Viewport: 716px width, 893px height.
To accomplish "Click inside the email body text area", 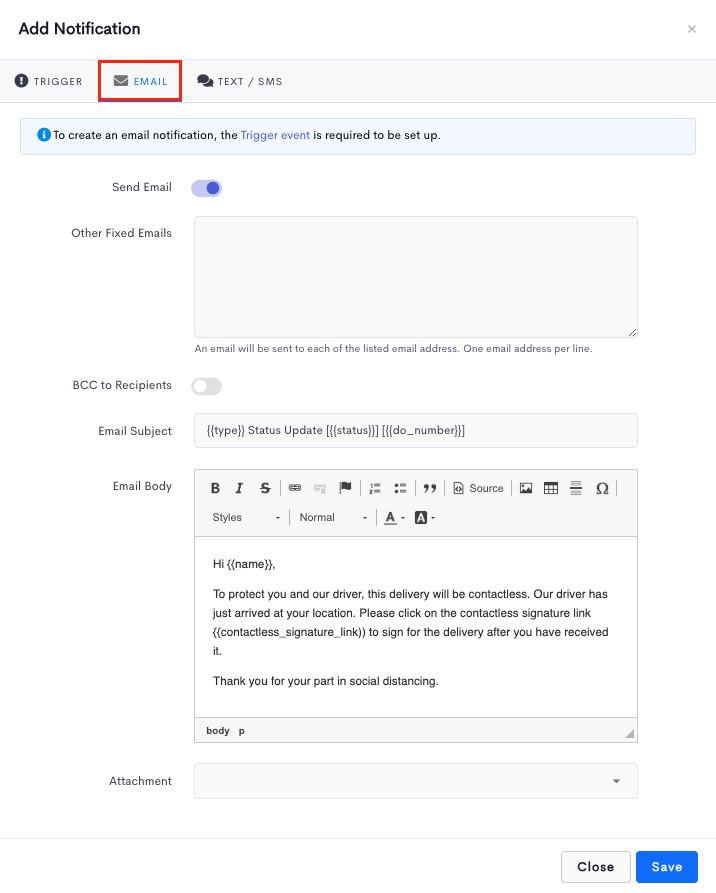I will 416,626.
